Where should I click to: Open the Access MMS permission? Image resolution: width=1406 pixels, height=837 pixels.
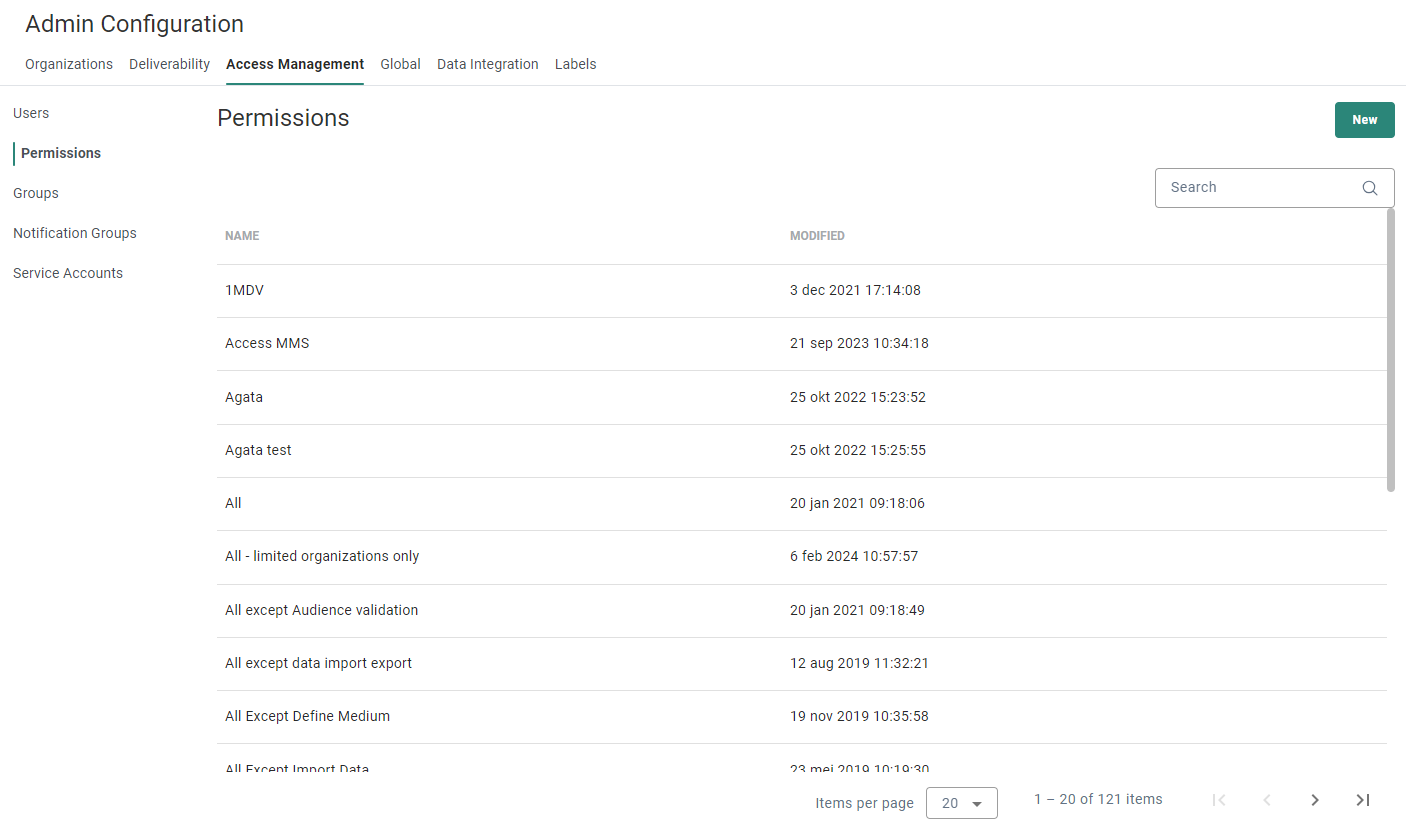click(267, 342)
